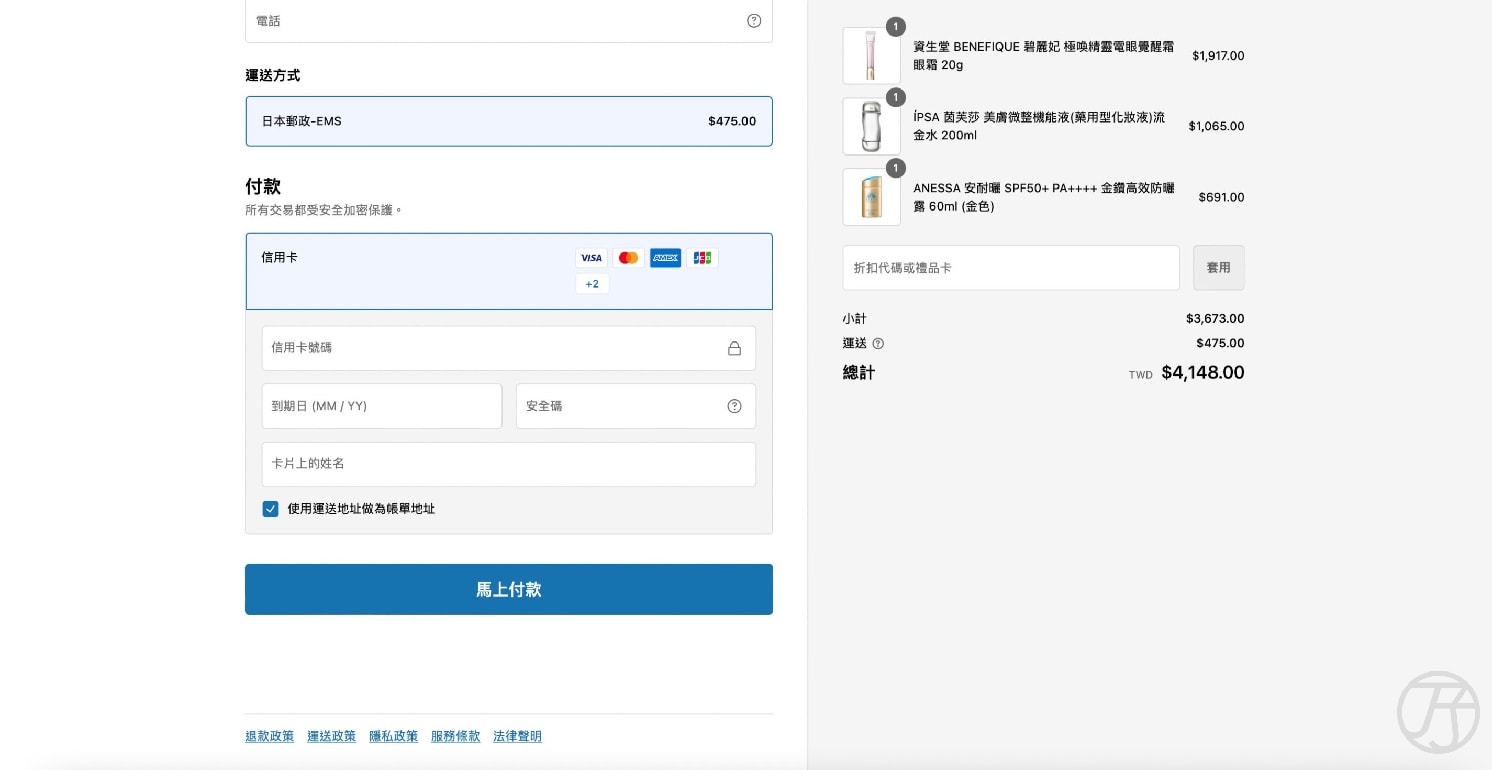Viewport: 1492px width, 770px height.
Task: Focus the 到期日 expiry date field
Action: pos(382,406)
